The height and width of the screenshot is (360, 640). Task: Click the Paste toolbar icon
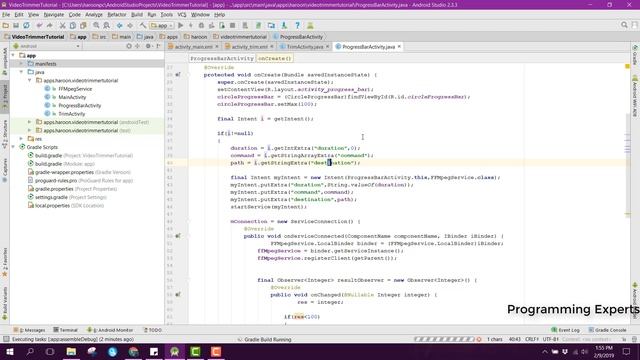83,25
